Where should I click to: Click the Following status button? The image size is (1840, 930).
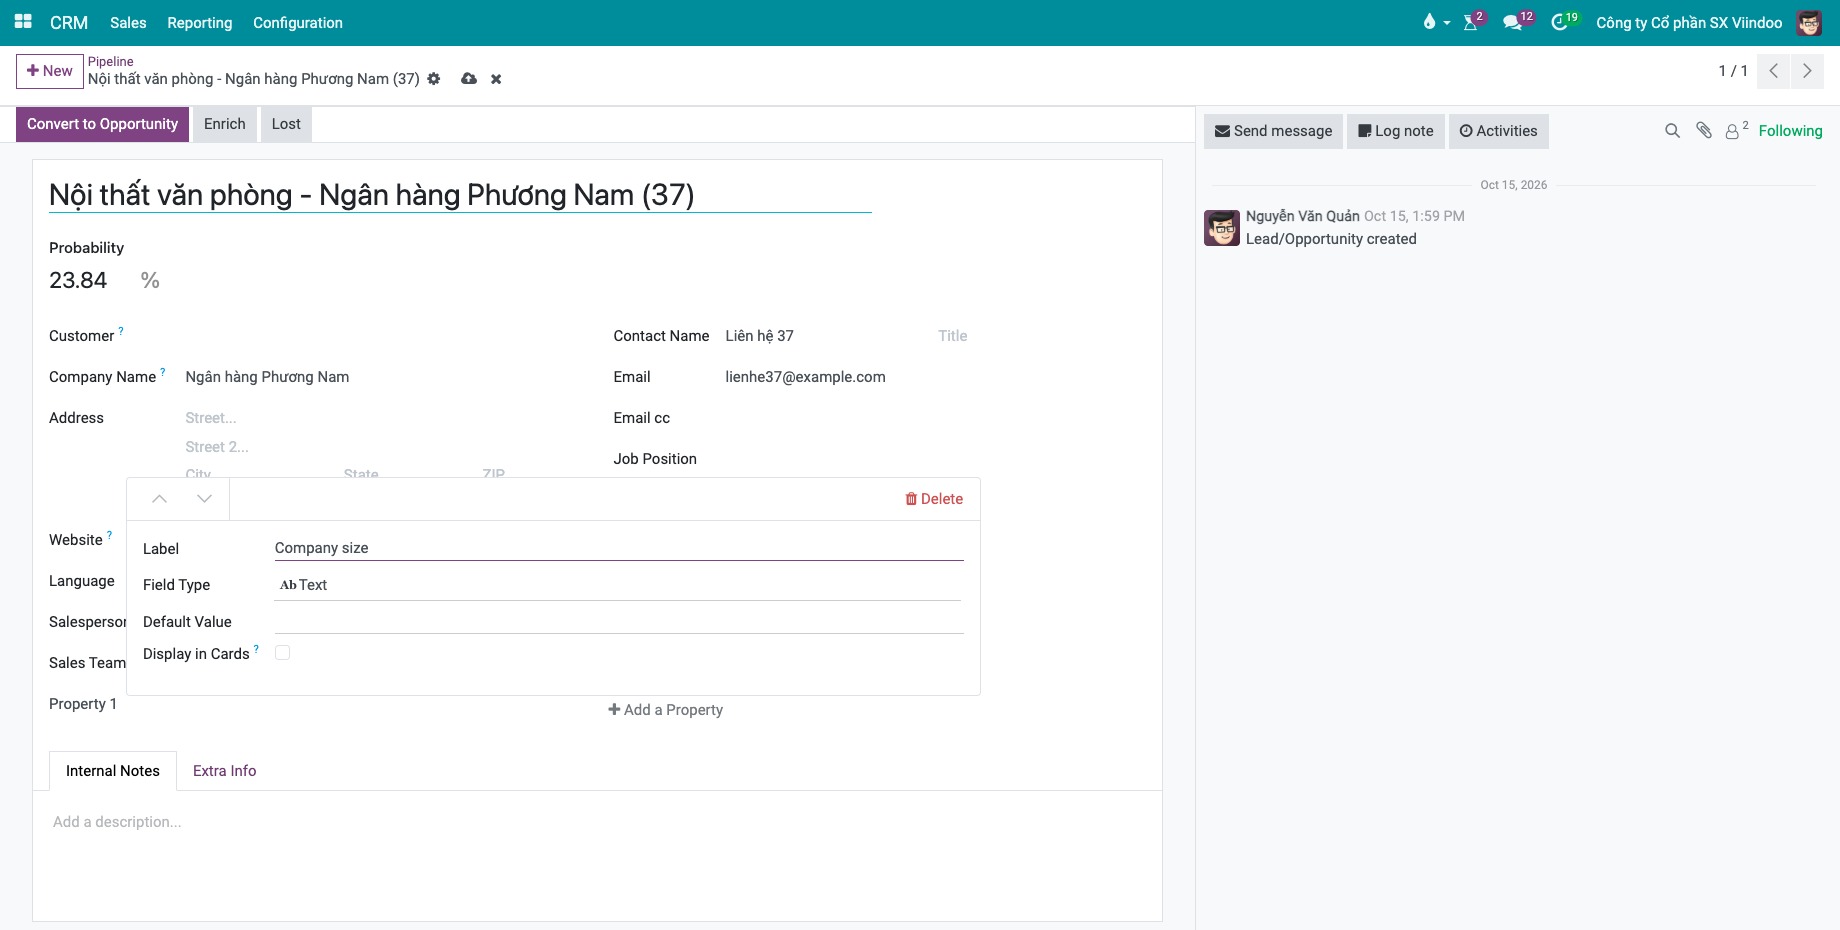pyautogui.click(x=1790, y=131)
